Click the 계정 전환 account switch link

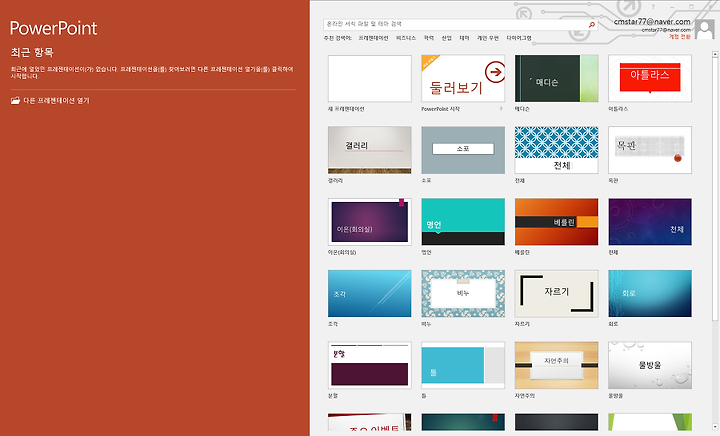(x=680, y=36)
